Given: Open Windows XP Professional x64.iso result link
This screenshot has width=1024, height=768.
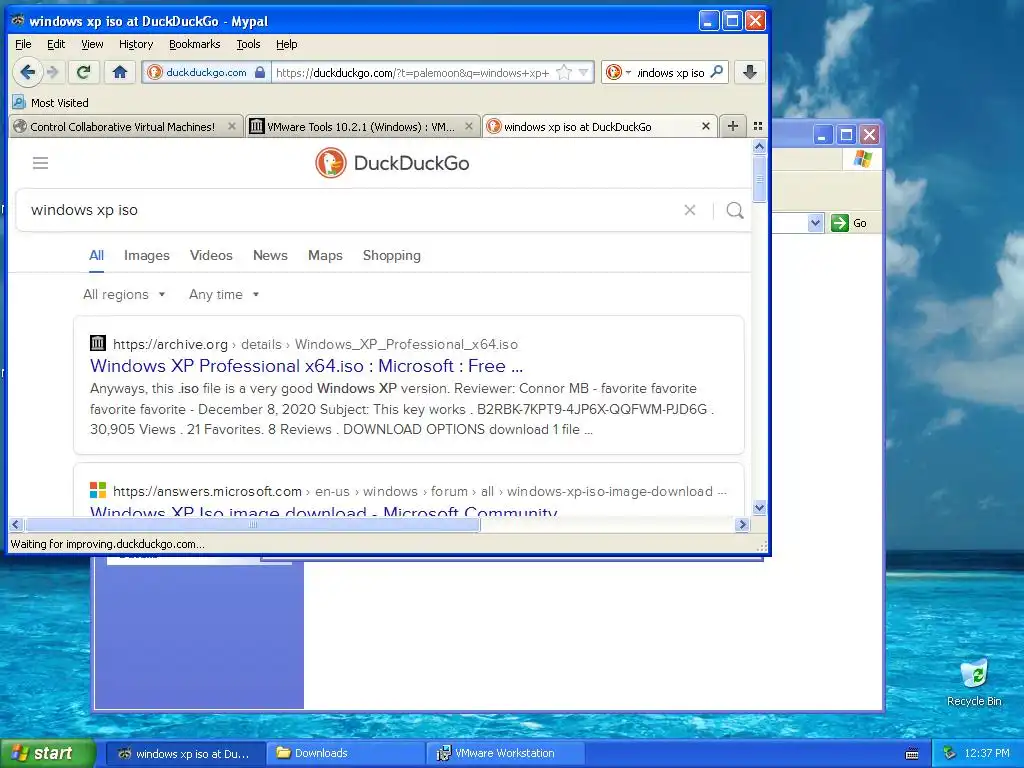Looking at the screenshot, I should [306, 366].
